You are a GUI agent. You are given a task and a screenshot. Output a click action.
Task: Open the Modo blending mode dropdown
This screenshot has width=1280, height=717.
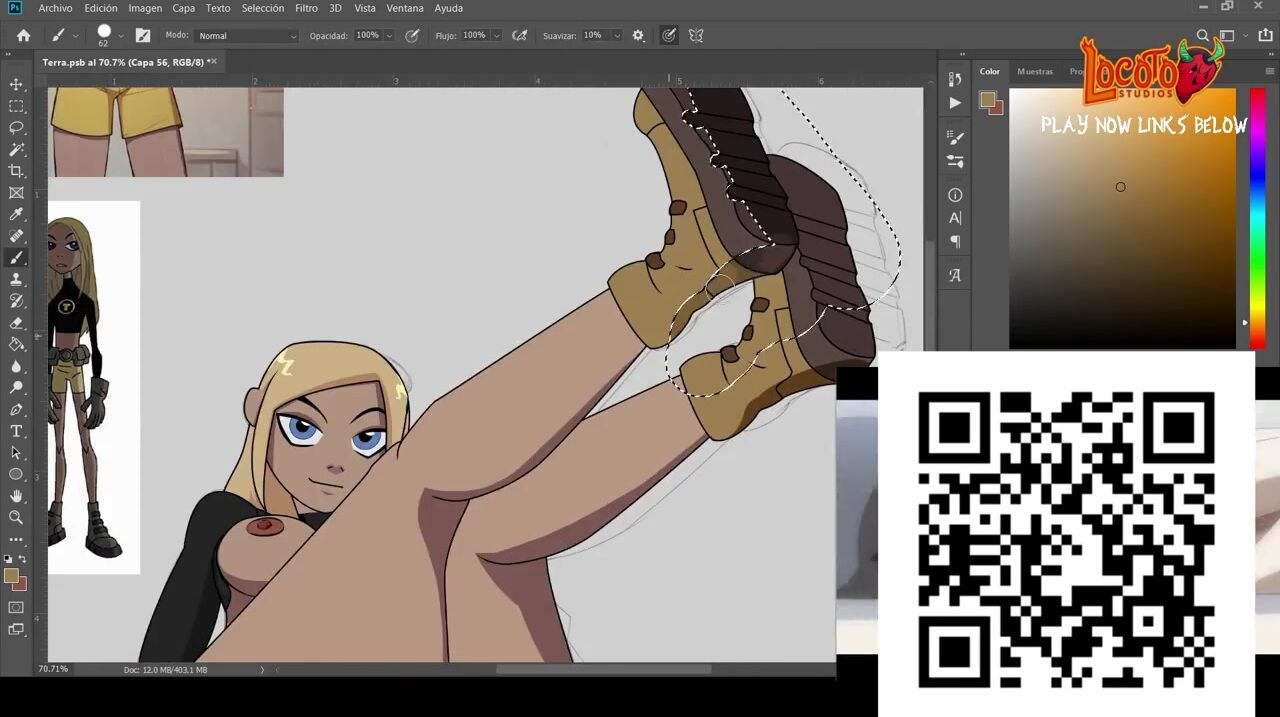[x=247, y=36]
